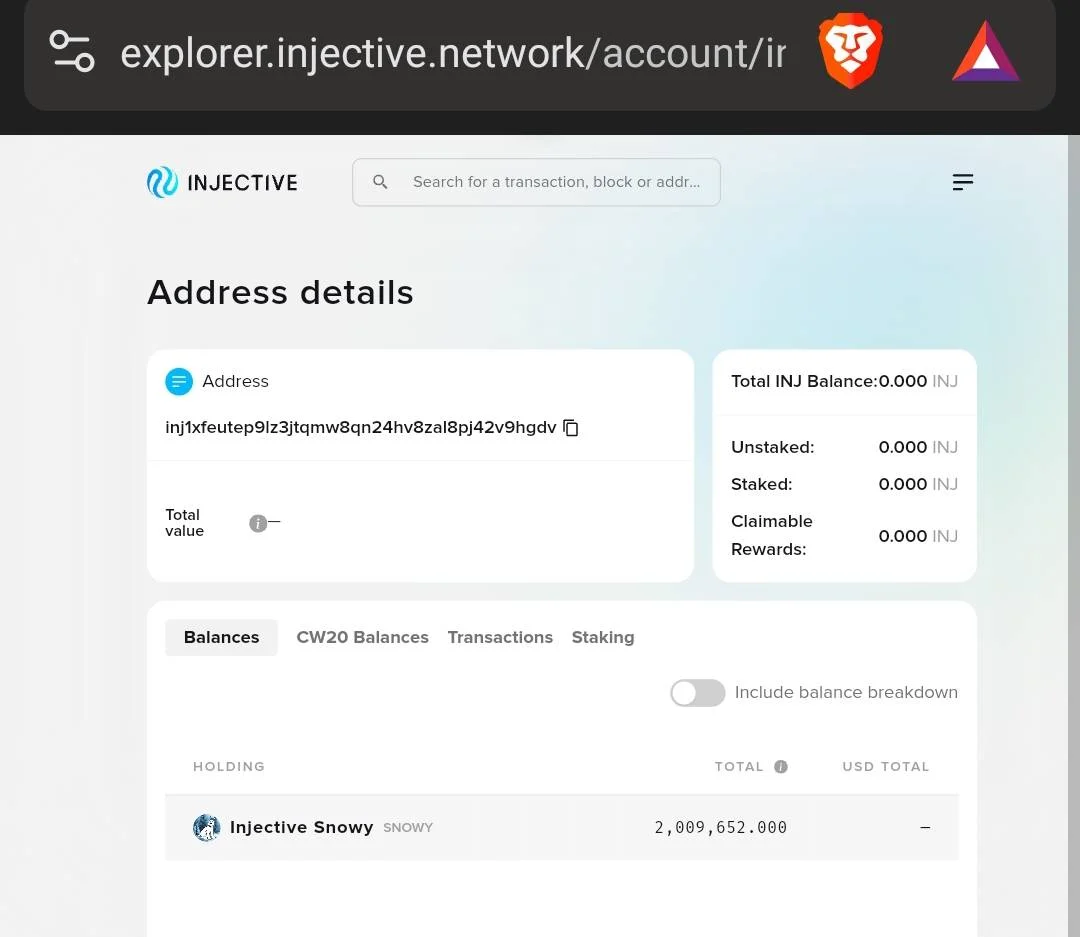Open the Transactions tab
Screen dimensions: 1080x937
tap(500, 637)
